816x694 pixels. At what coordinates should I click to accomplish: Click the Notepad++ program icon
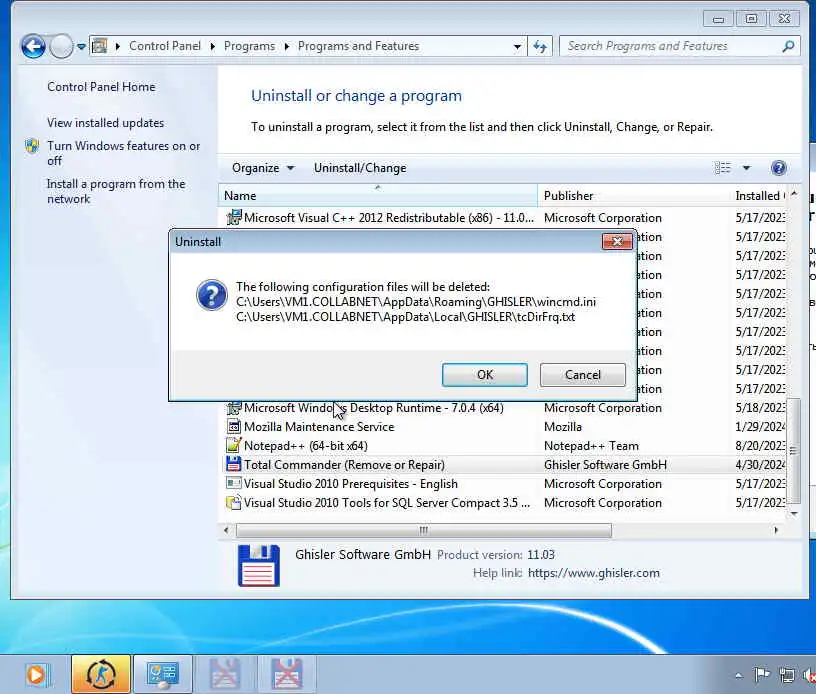[234, 445]
